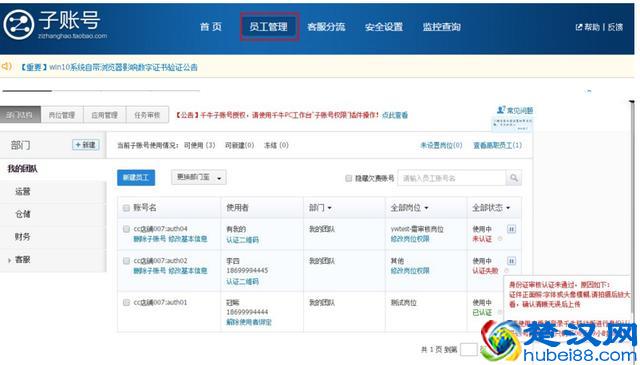Switch to the 部门结构 tab
Image resolution: width=640 pixels, height=365 pixels.
click(20, 115)
